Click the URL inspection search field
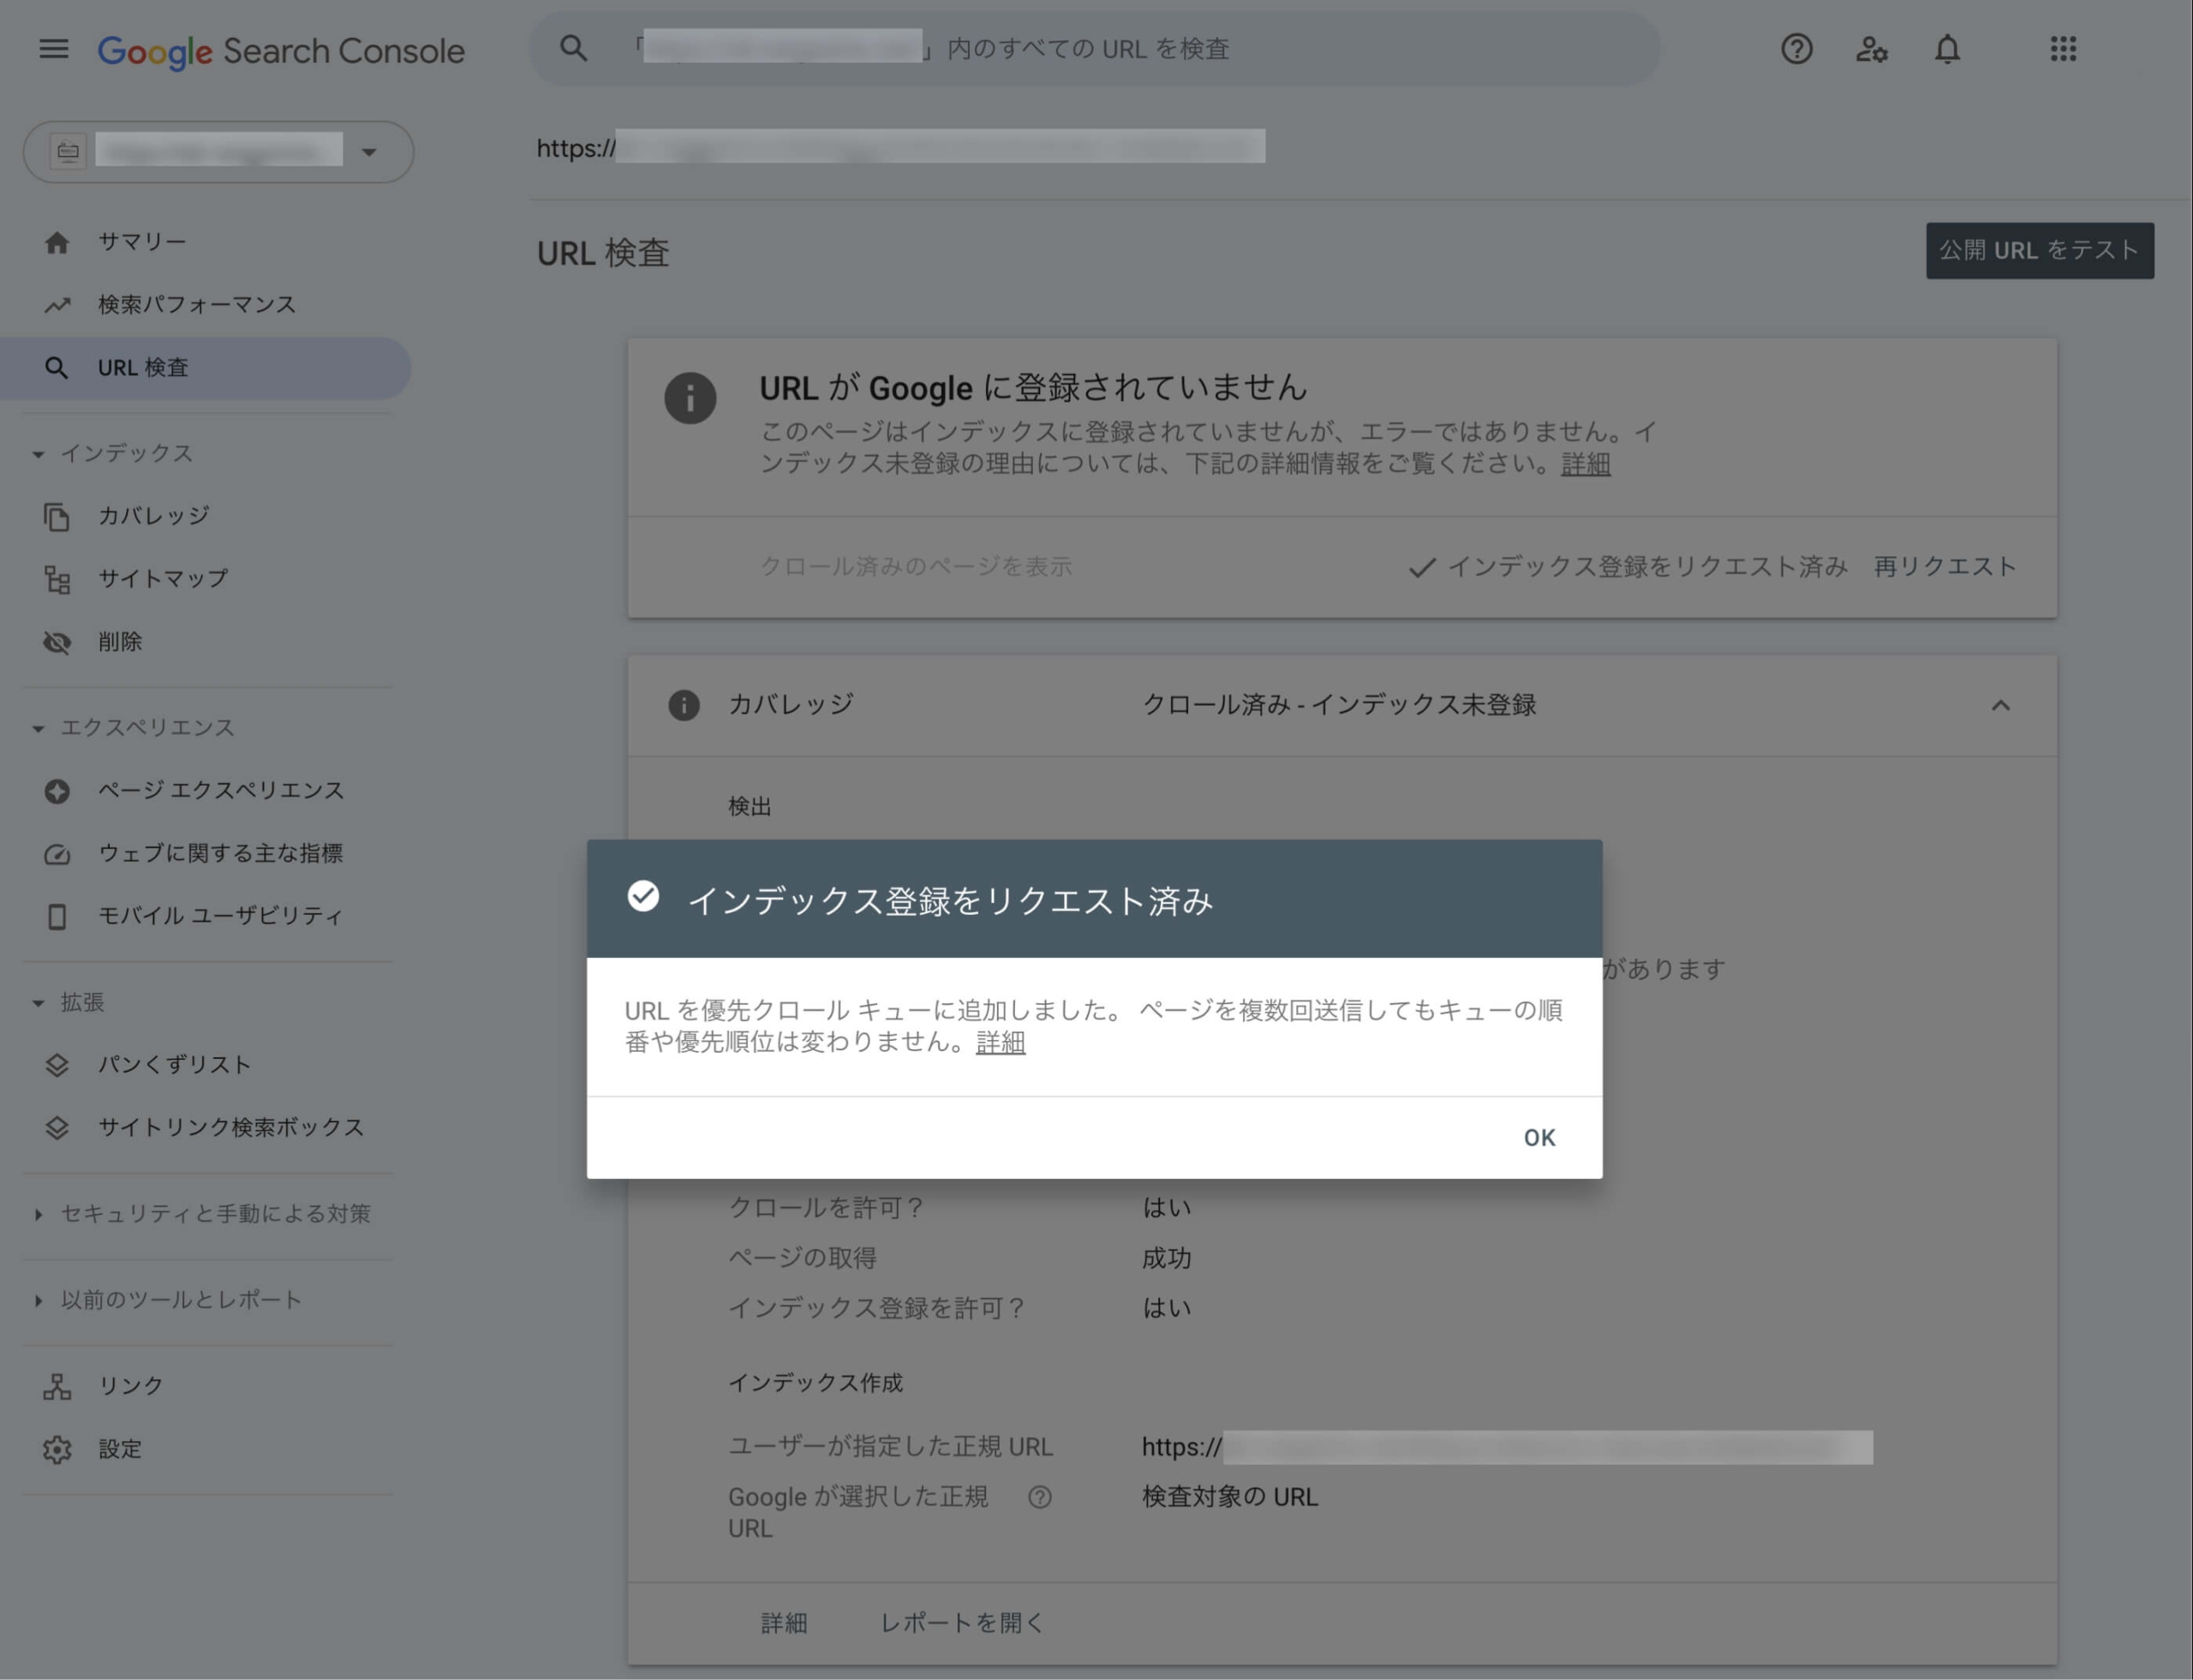 [1088, 49]
